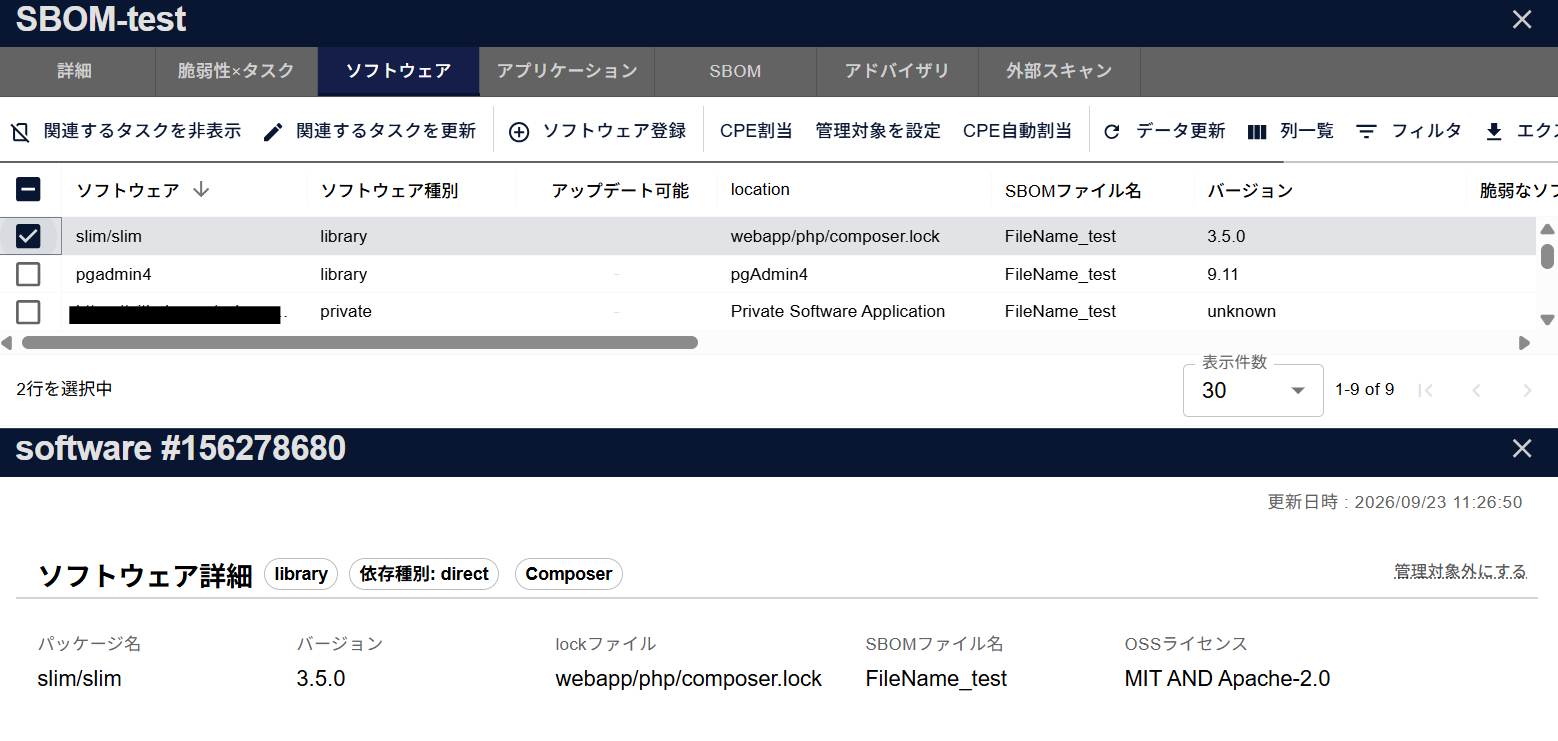
Task: Toggle the select-all header checkbox
Action: (28, 190)
